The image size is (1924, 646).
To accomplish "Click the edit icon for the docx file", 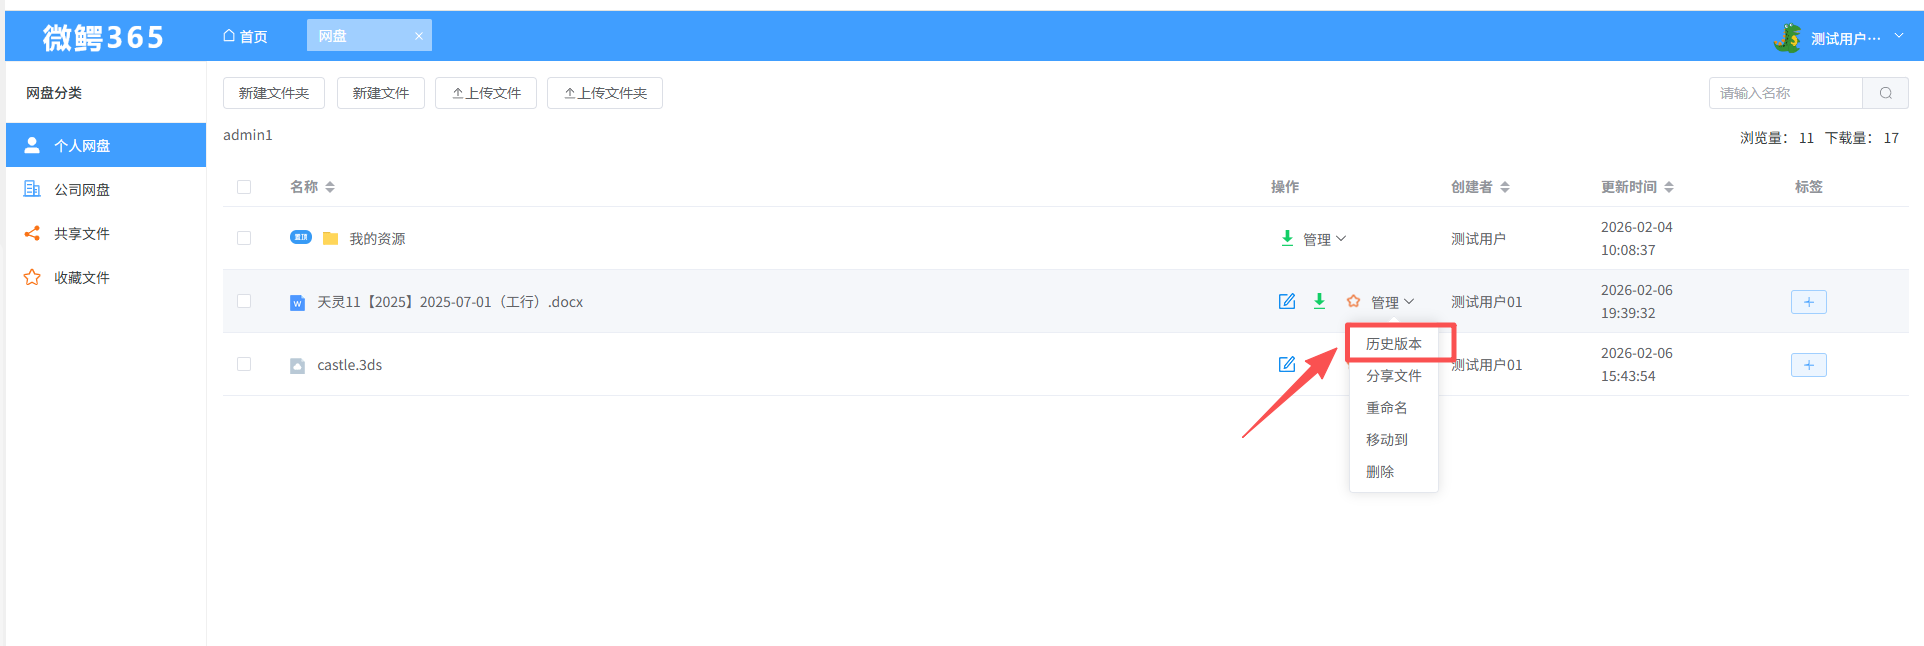I will click(x=1287, y=301).
